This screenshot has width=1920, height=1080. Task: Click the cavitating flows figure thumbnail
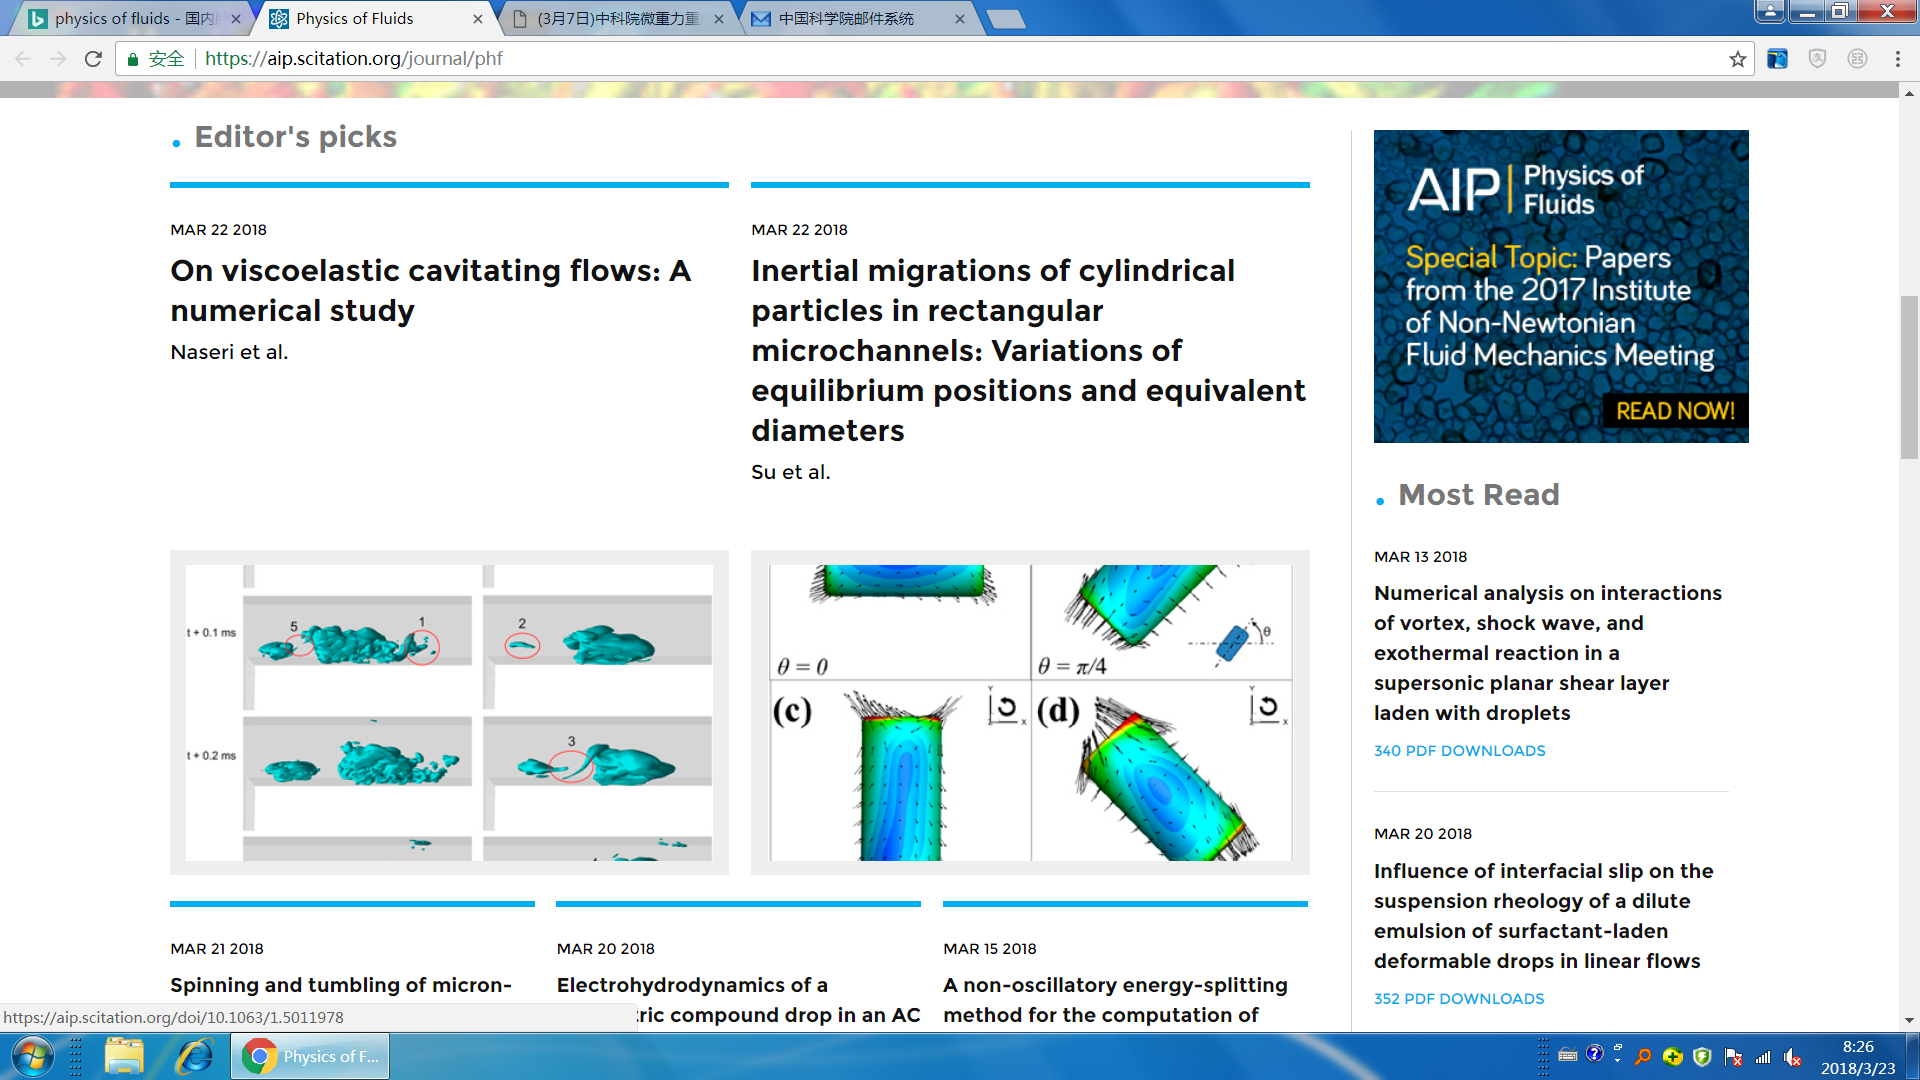coord(449,712)
